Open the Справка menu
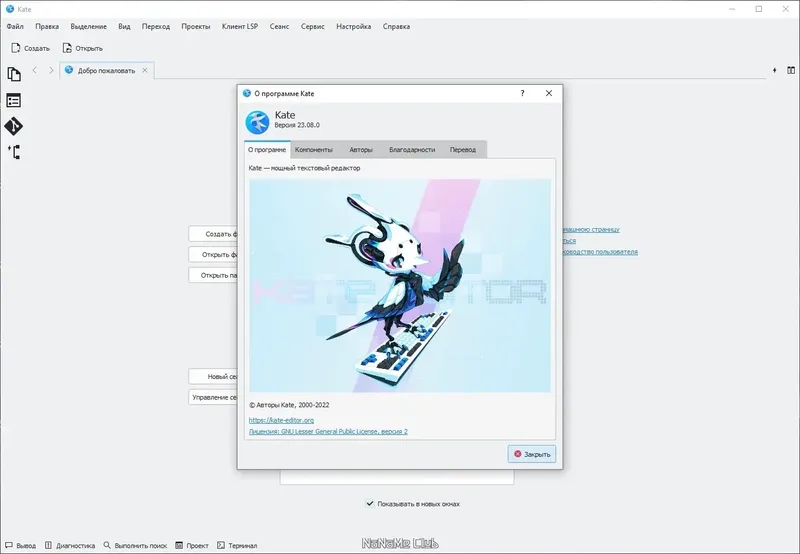Image resolution: width=800 pixels, height=554 pixels. pos(396,27)
